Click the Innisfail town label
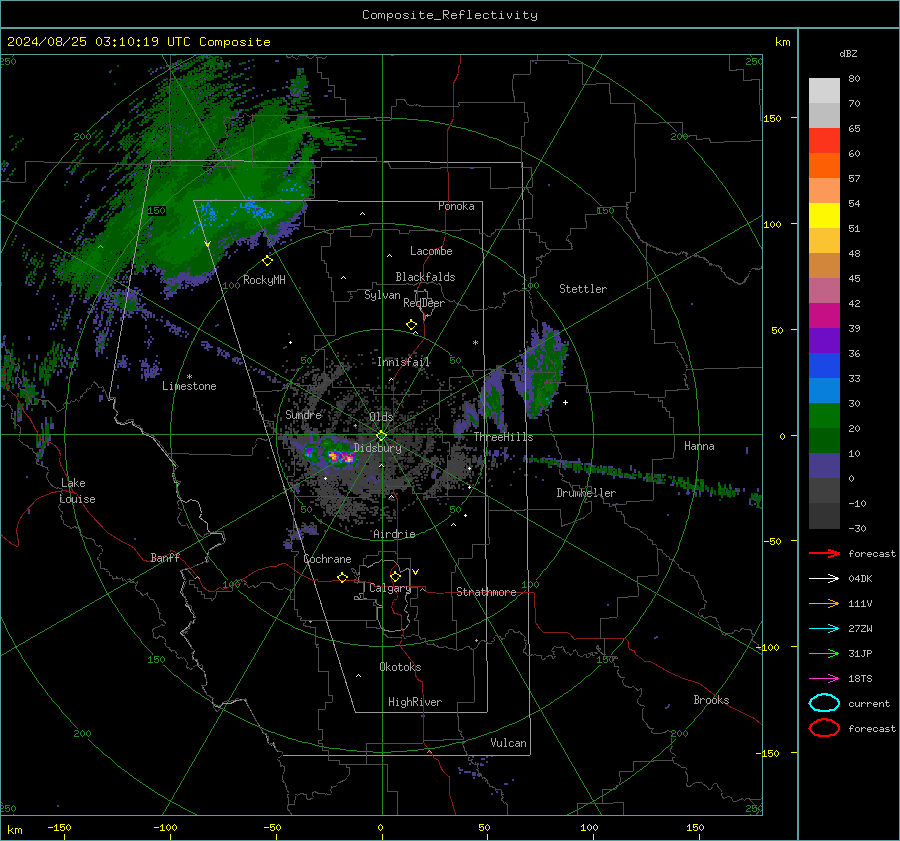Screen dimensions: 900x841 (403, 362)
